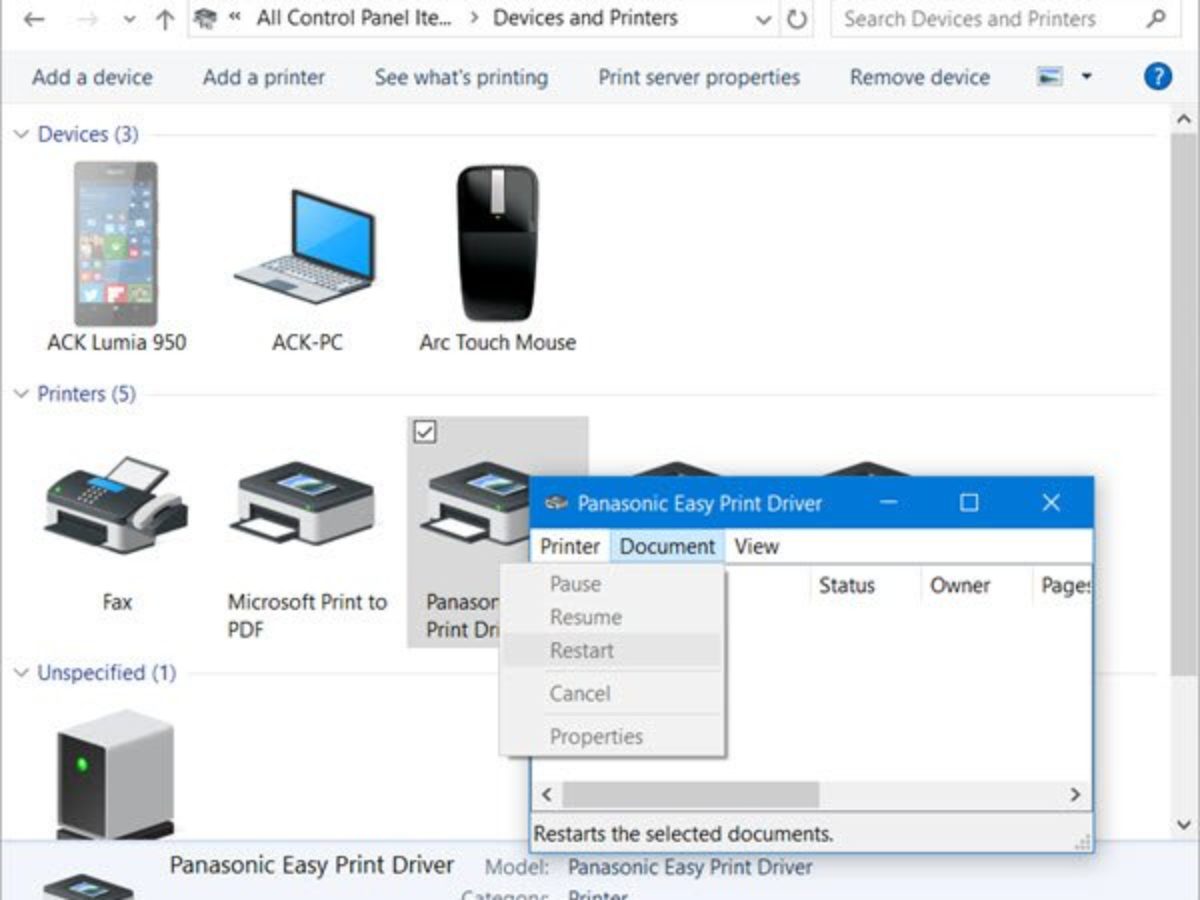The height and width of the screenshot is (900, 1200).
Task: Click All Control Panel Items breadcrumb
Action: pyautogui.click(x=354, y=18)
